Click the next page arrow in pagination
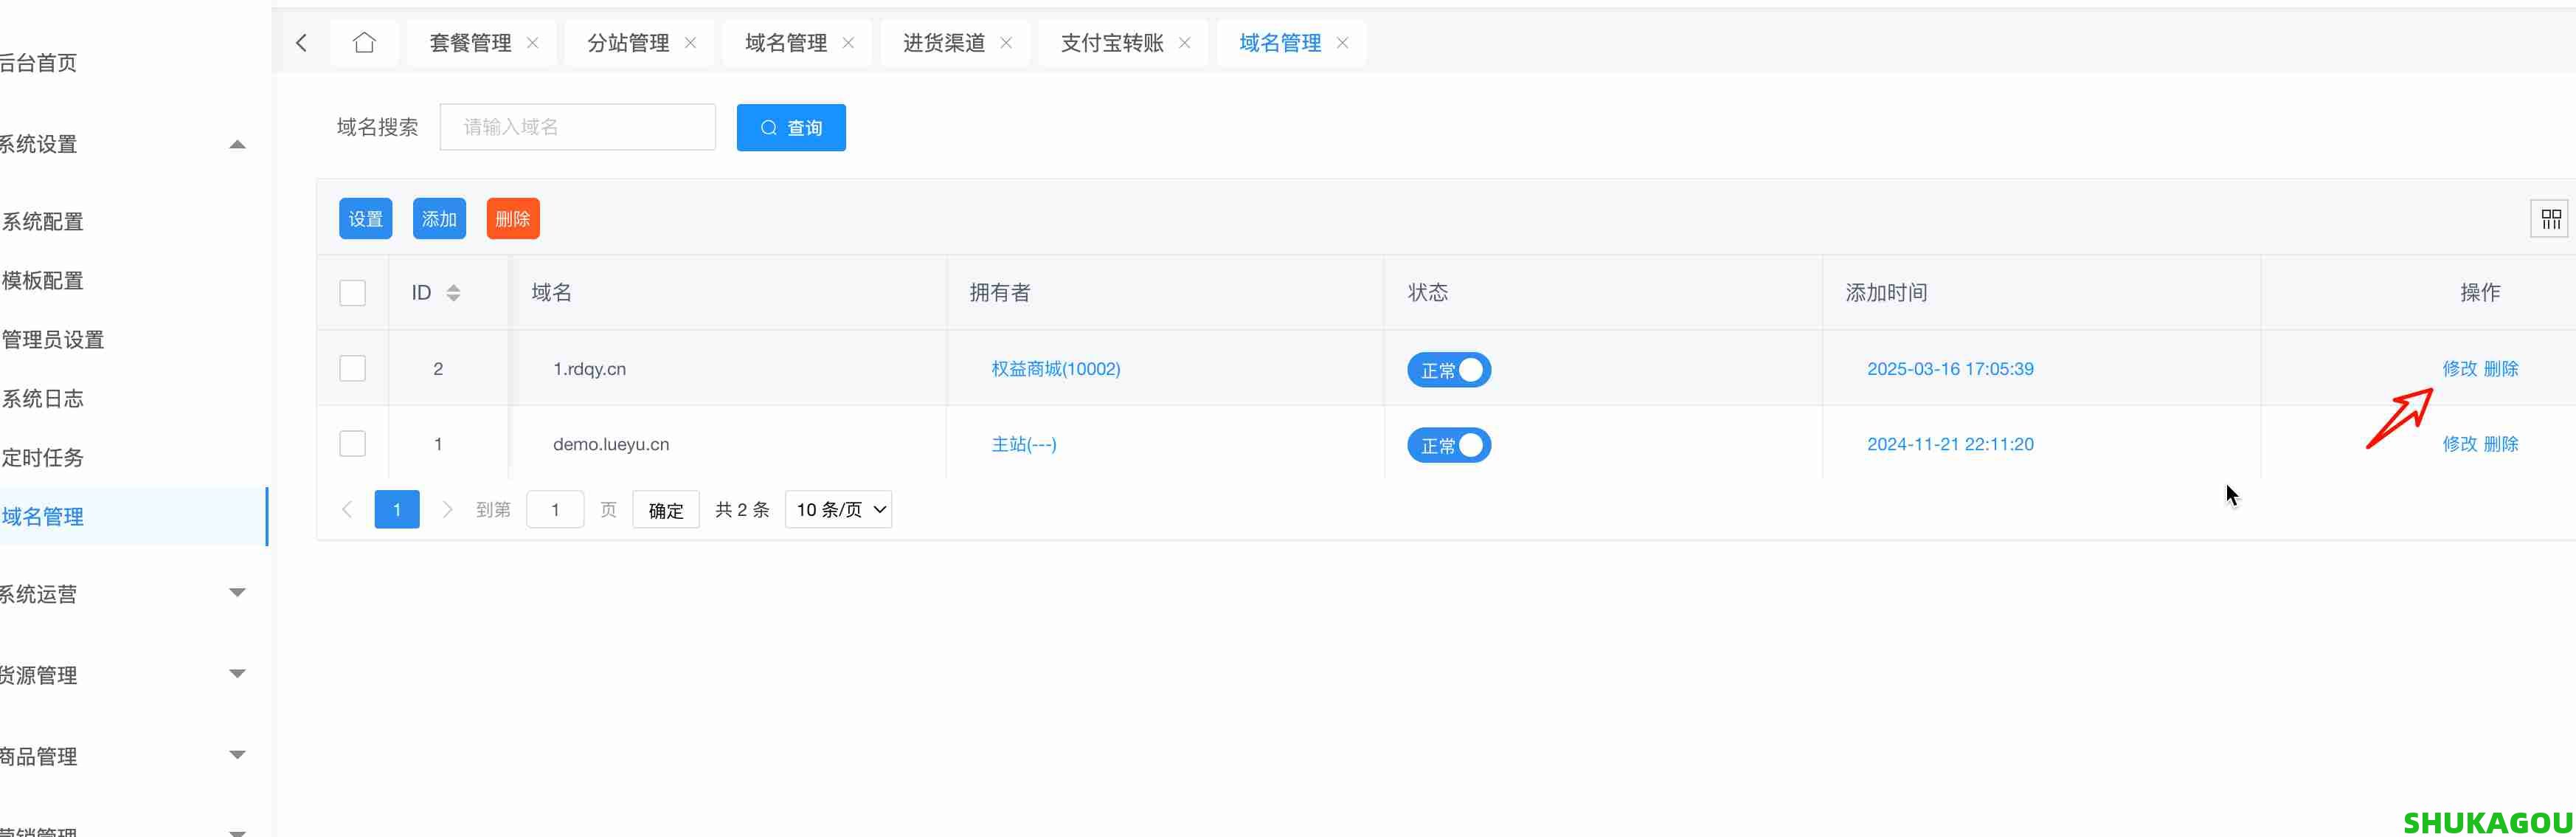This screenshot has height=837, width=2576. pyautogui.click(x=447, y=509)
